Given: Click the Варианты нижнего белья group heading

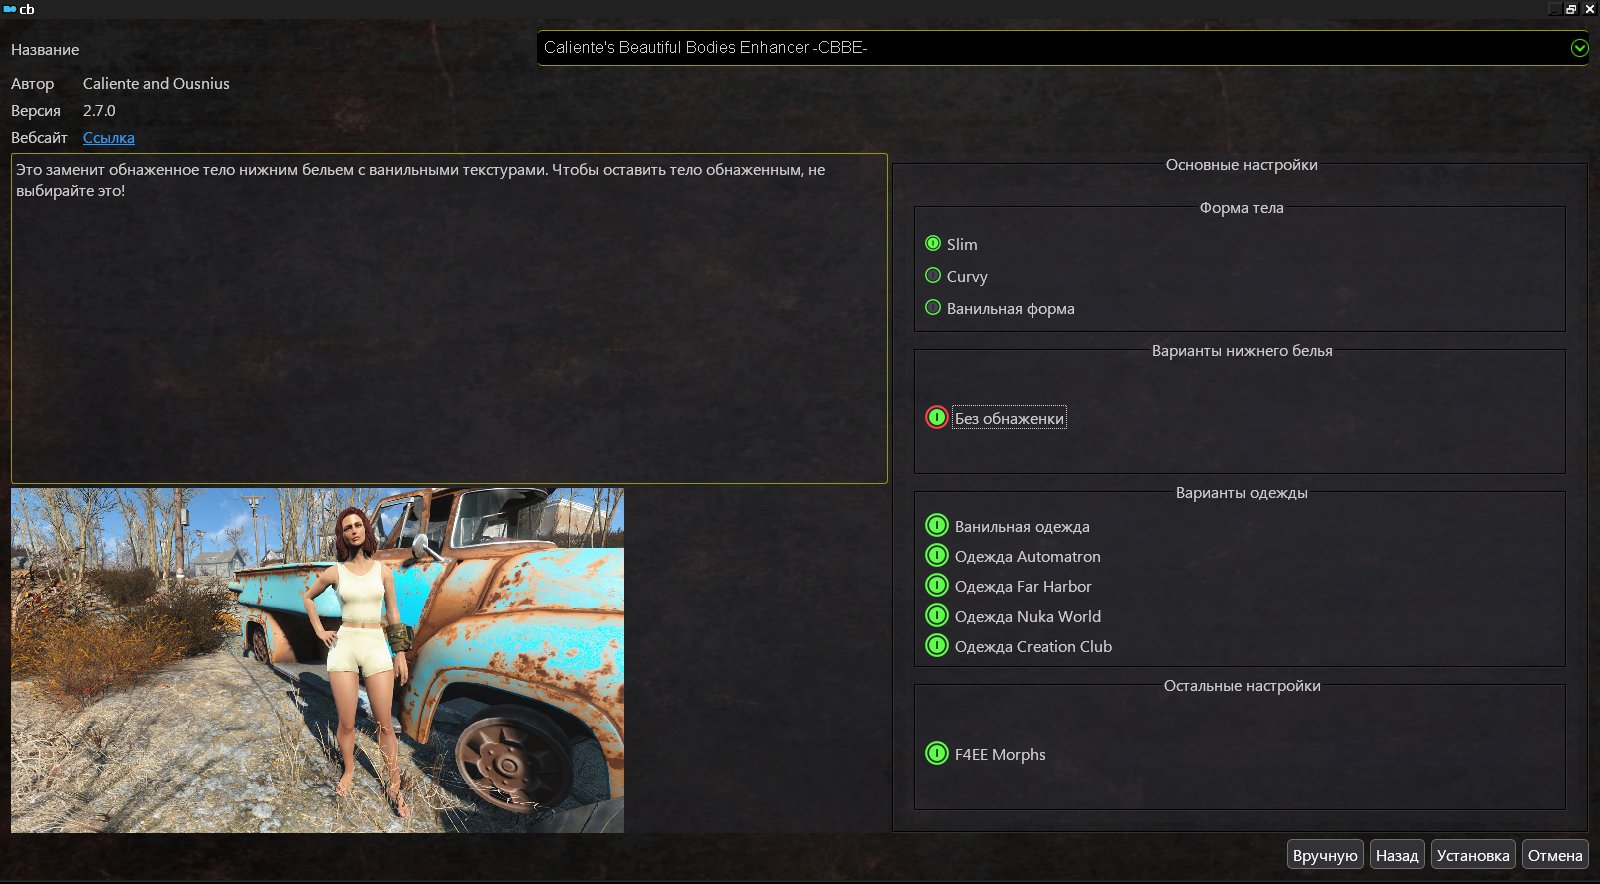Looking at the screenshot, I should click(1242, 351).
